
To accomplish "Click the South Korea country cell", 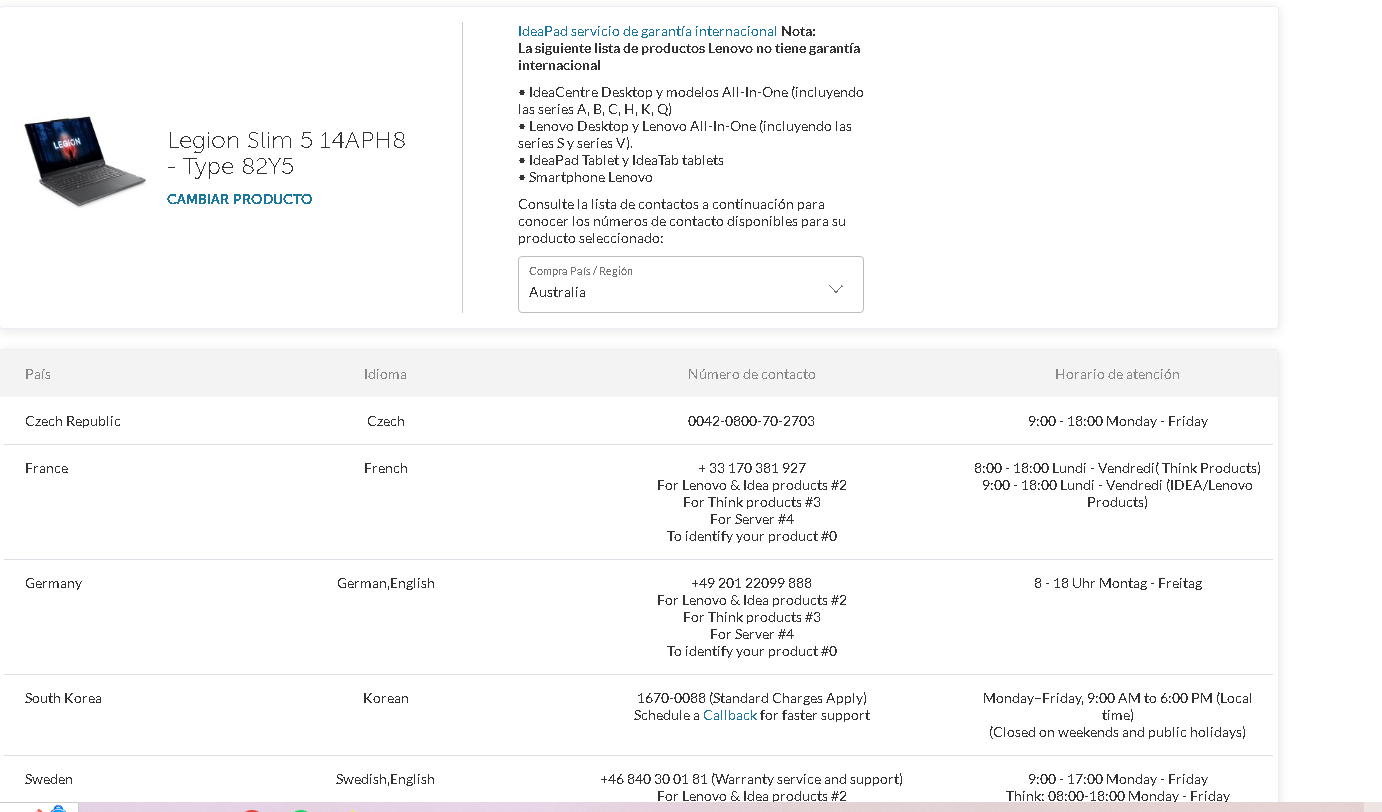I will point(63,698).
